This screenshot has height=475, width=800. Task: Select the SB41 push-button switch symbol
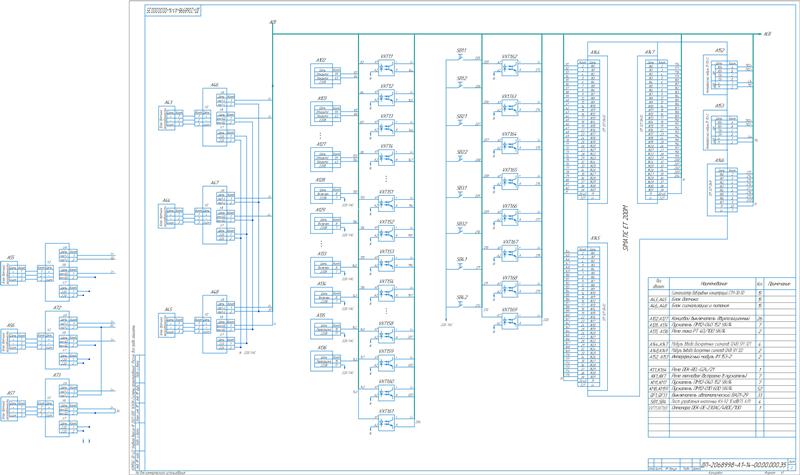[462, 266]
